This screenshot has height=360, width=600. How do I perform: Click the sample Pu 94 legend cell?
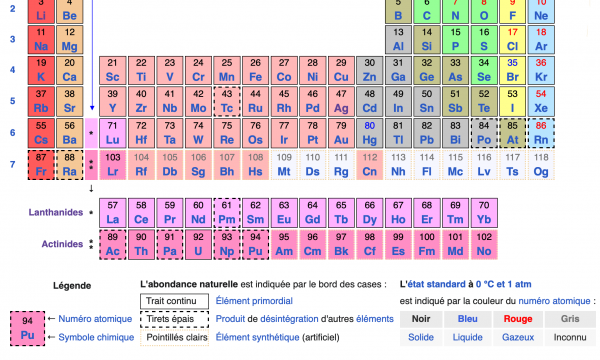coord(28,329)
